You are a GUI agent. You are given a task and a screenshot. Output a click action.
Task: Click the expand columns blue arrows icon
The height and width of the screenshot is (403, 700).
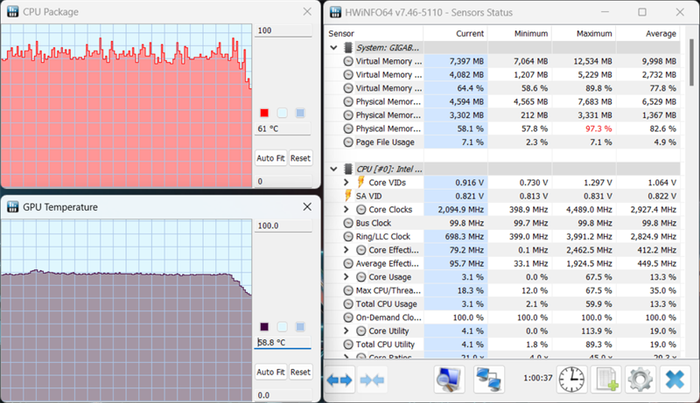click(340, 380)
